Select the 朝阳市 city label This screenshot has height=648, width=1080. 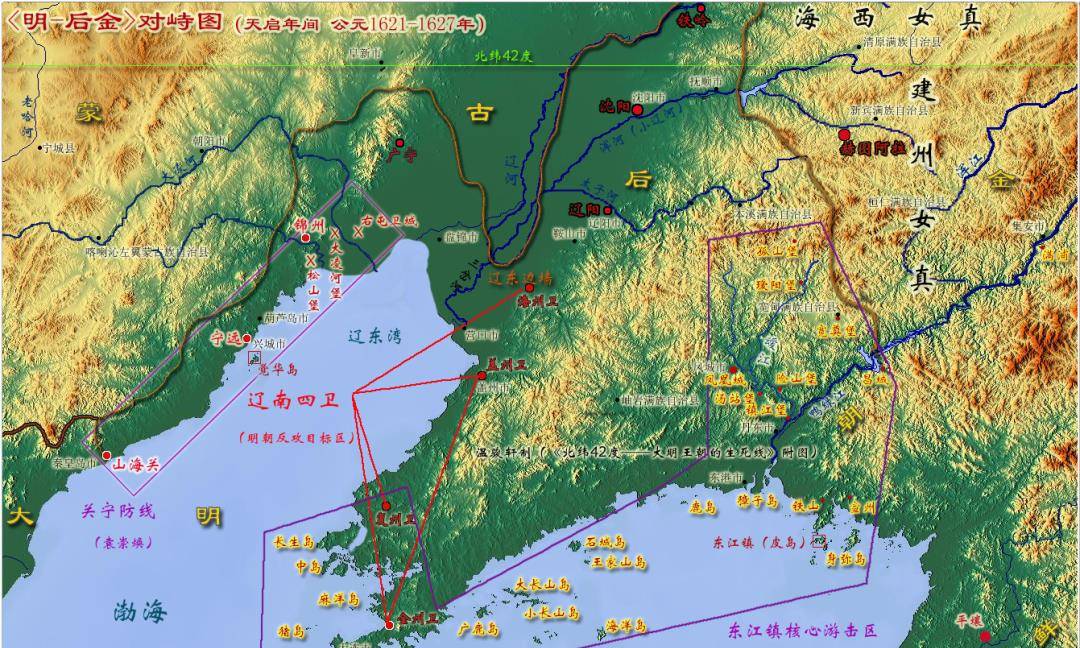(209, 140)
